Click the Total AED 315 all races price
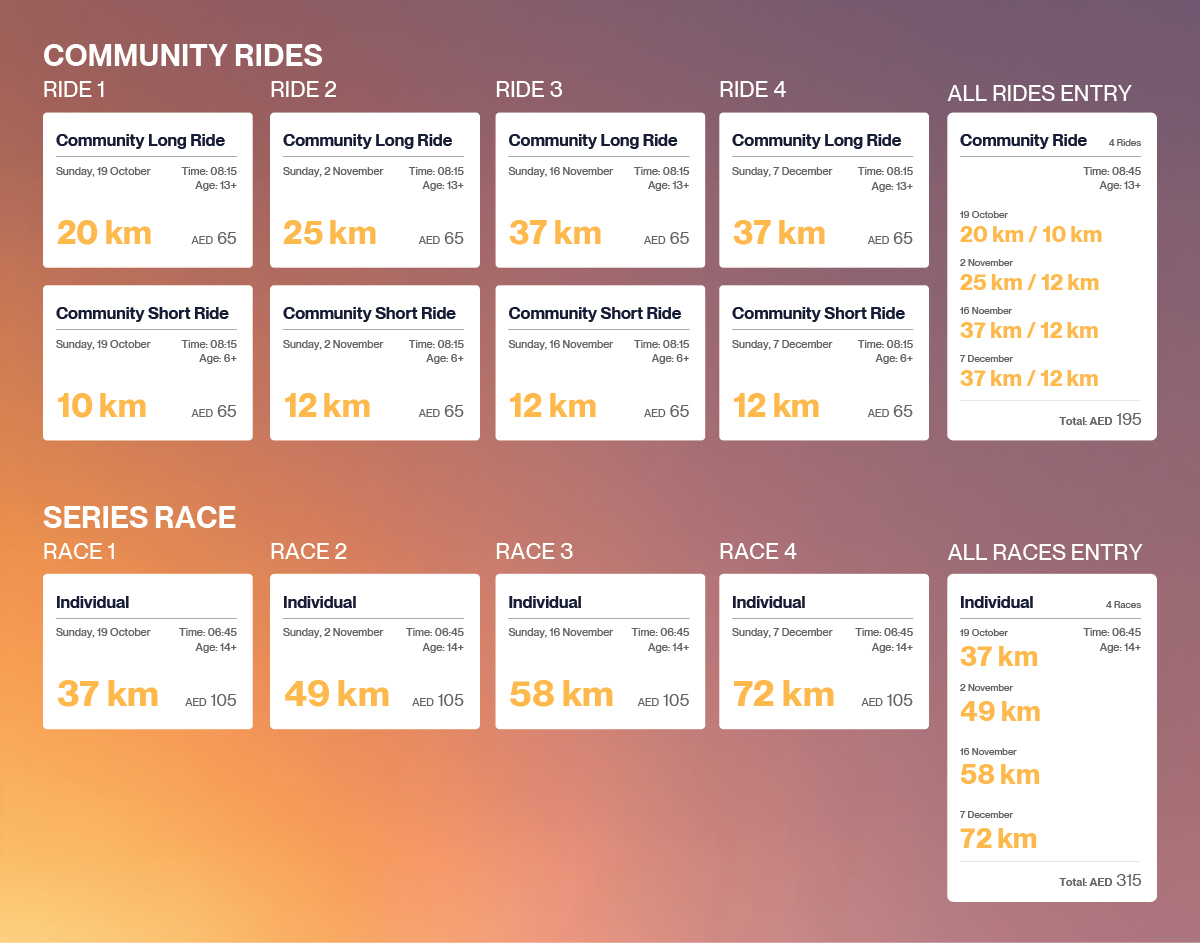Screen dimensions: 1200x943 tap(1099, 881)
